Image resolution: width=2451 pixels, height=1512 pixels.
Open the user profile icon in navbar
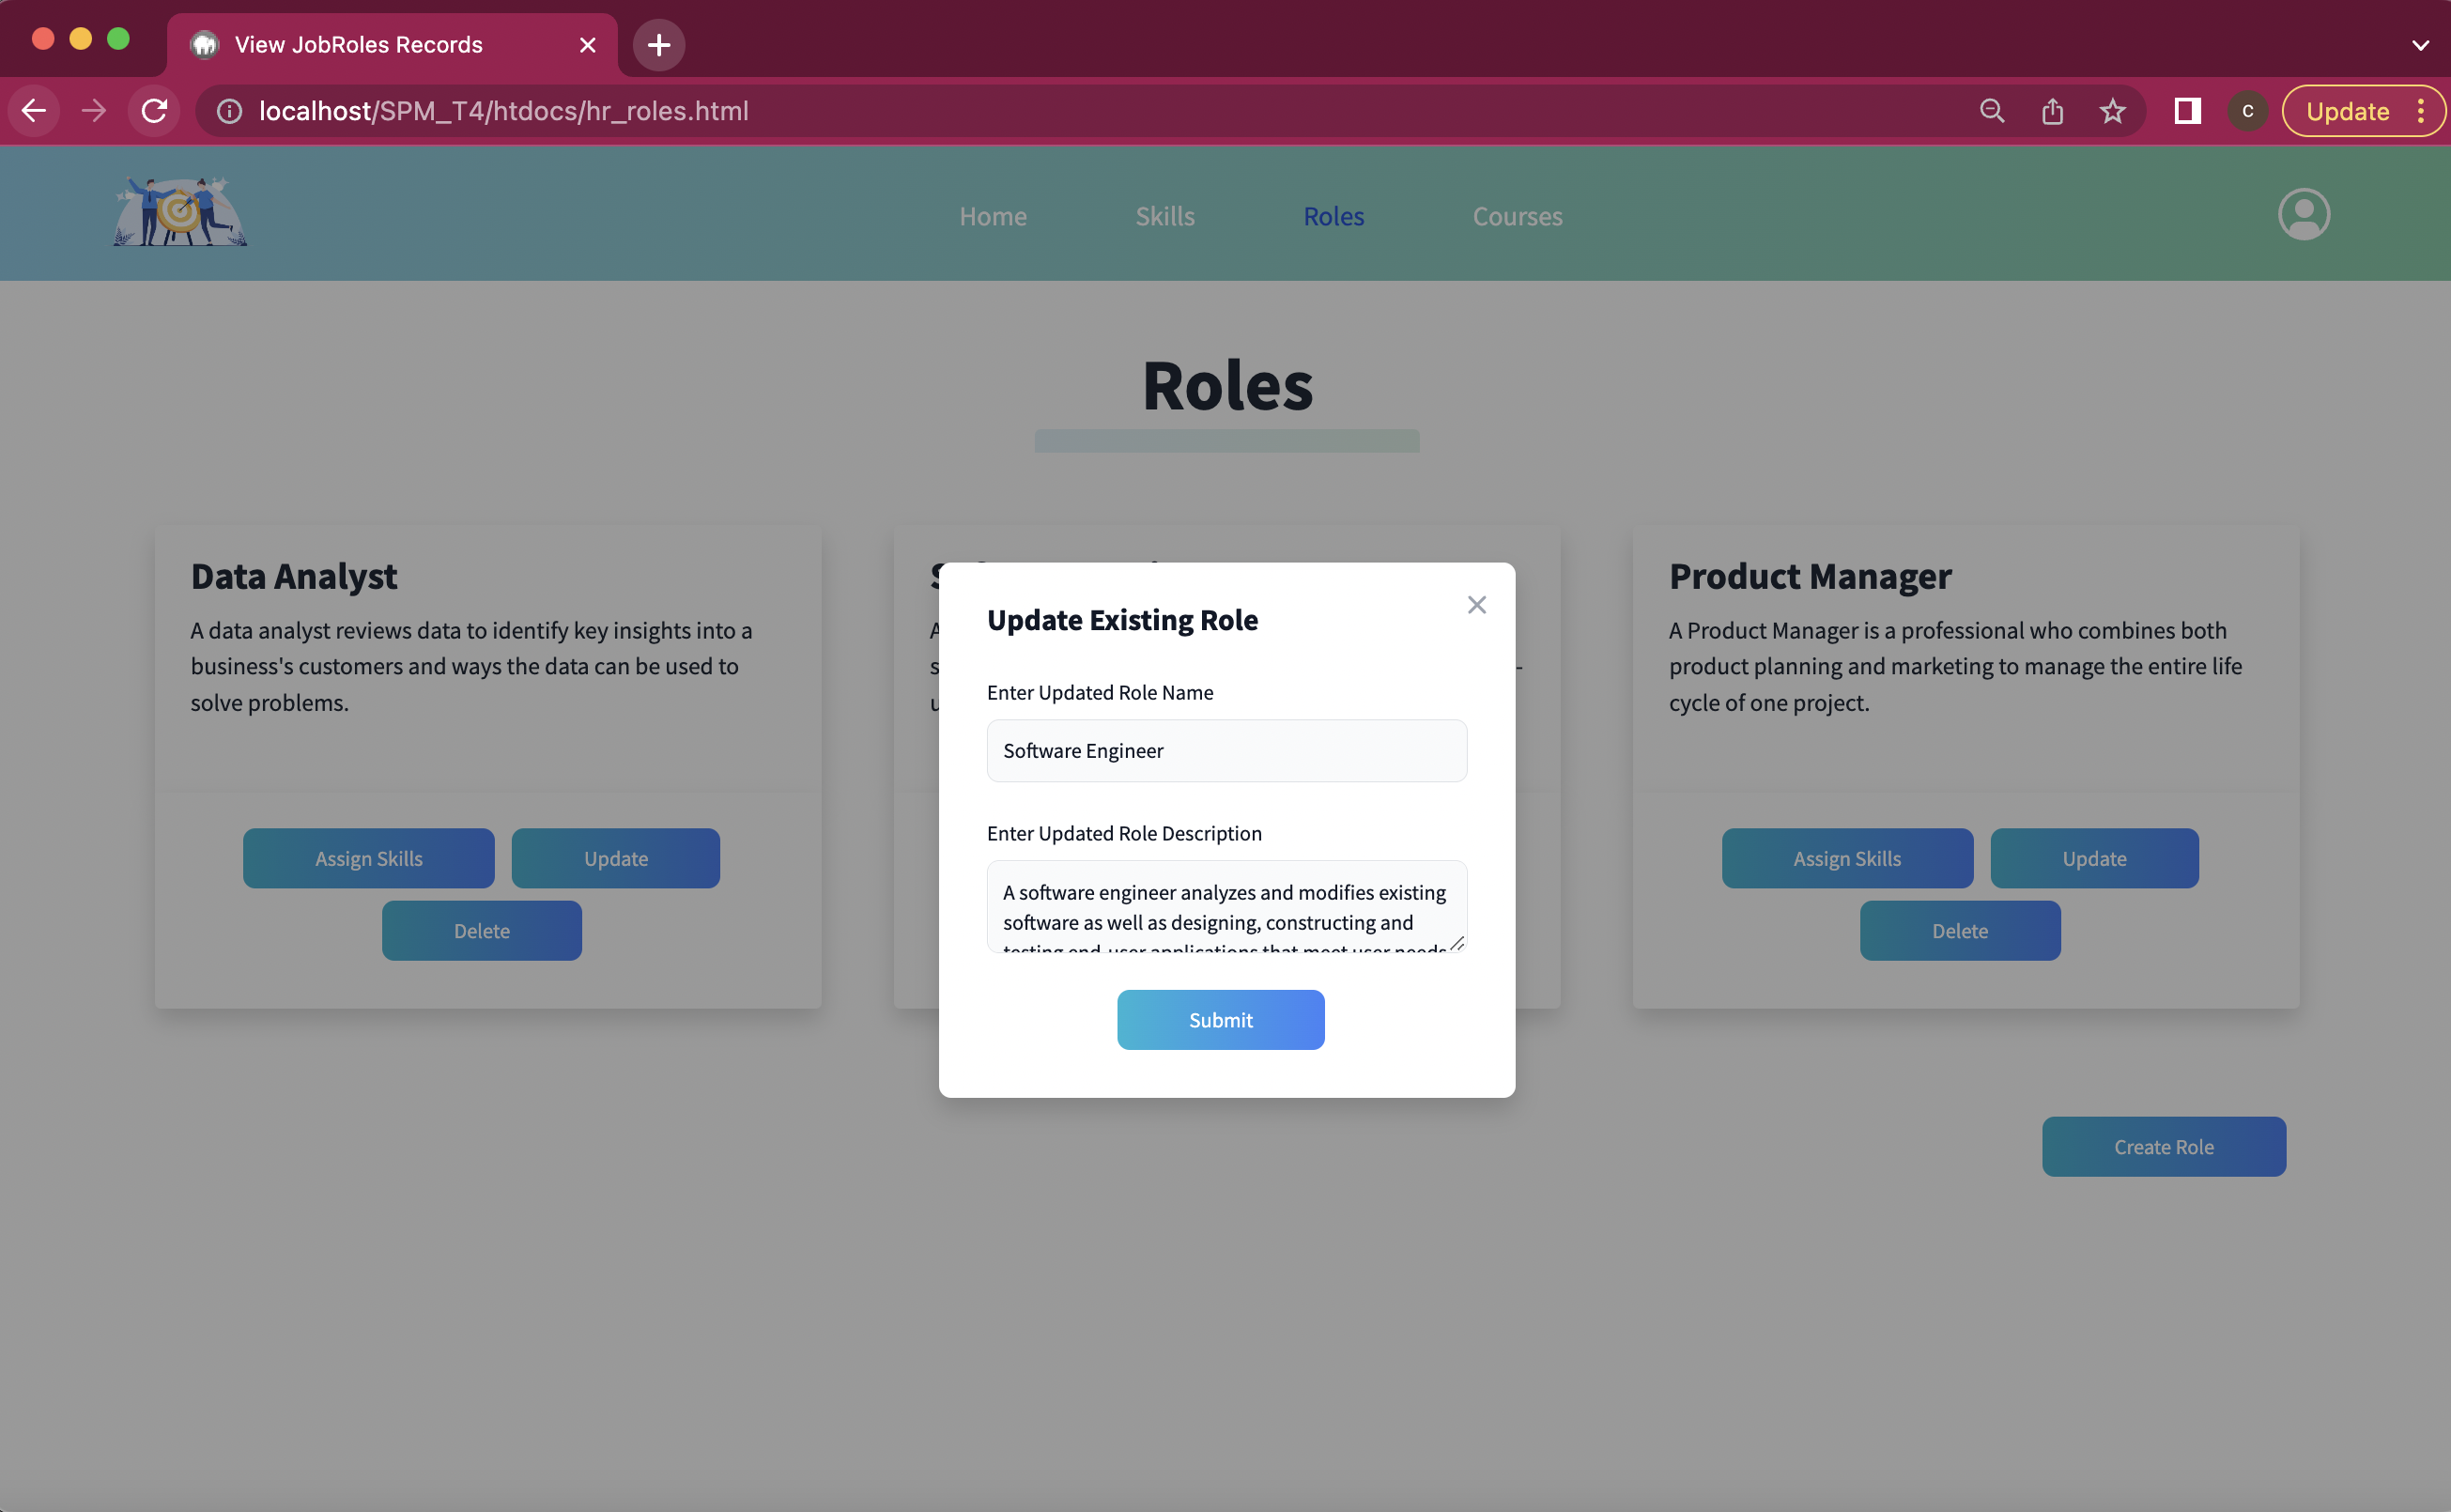pos(2303,214)
